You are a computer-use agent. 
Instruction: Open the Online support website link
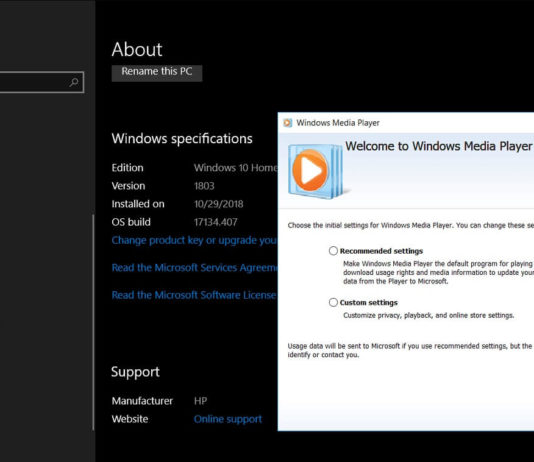[228, 419]
